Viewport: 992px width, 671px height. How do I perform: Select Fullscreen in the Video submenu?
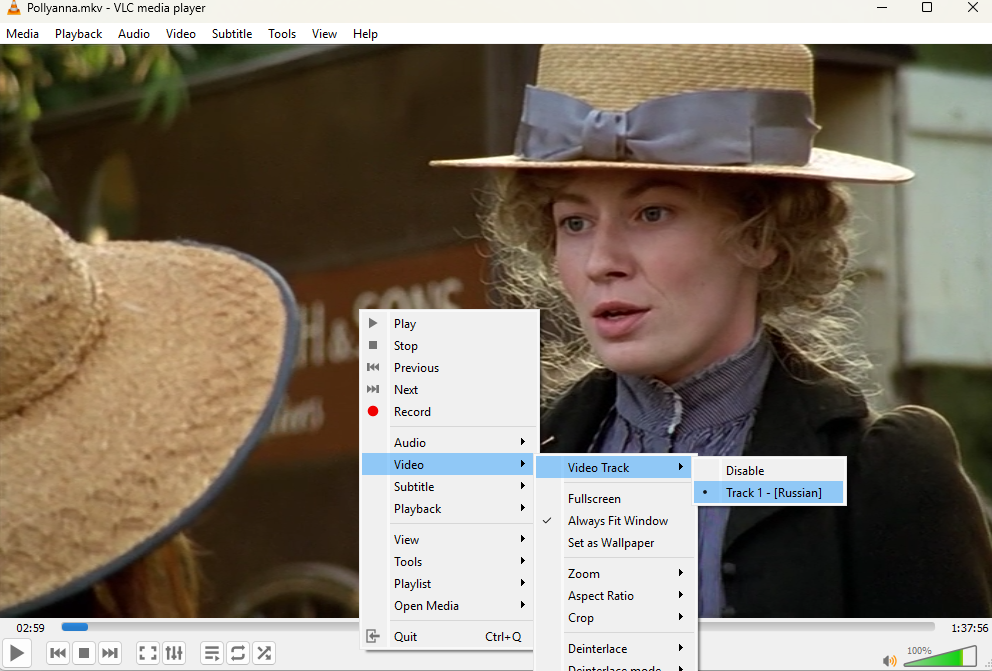click(614, 499)
